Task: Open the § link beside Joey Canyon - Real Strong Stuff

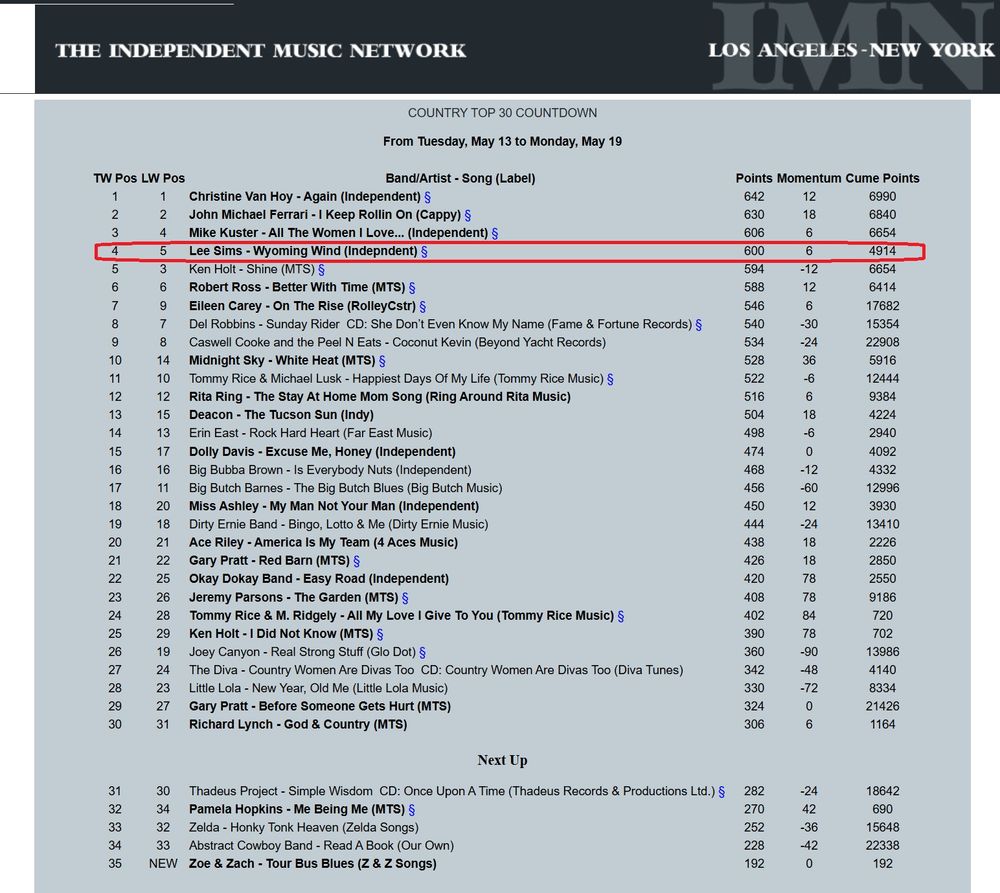Action: coord(422,653)
